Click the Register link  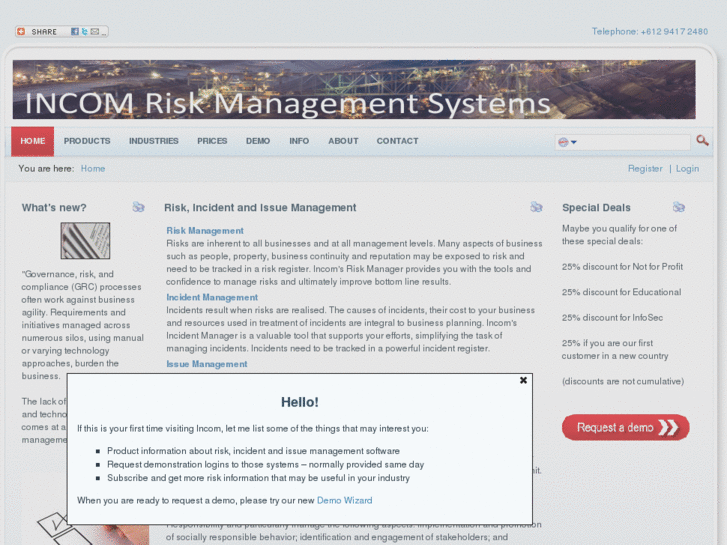pos(645,168)
